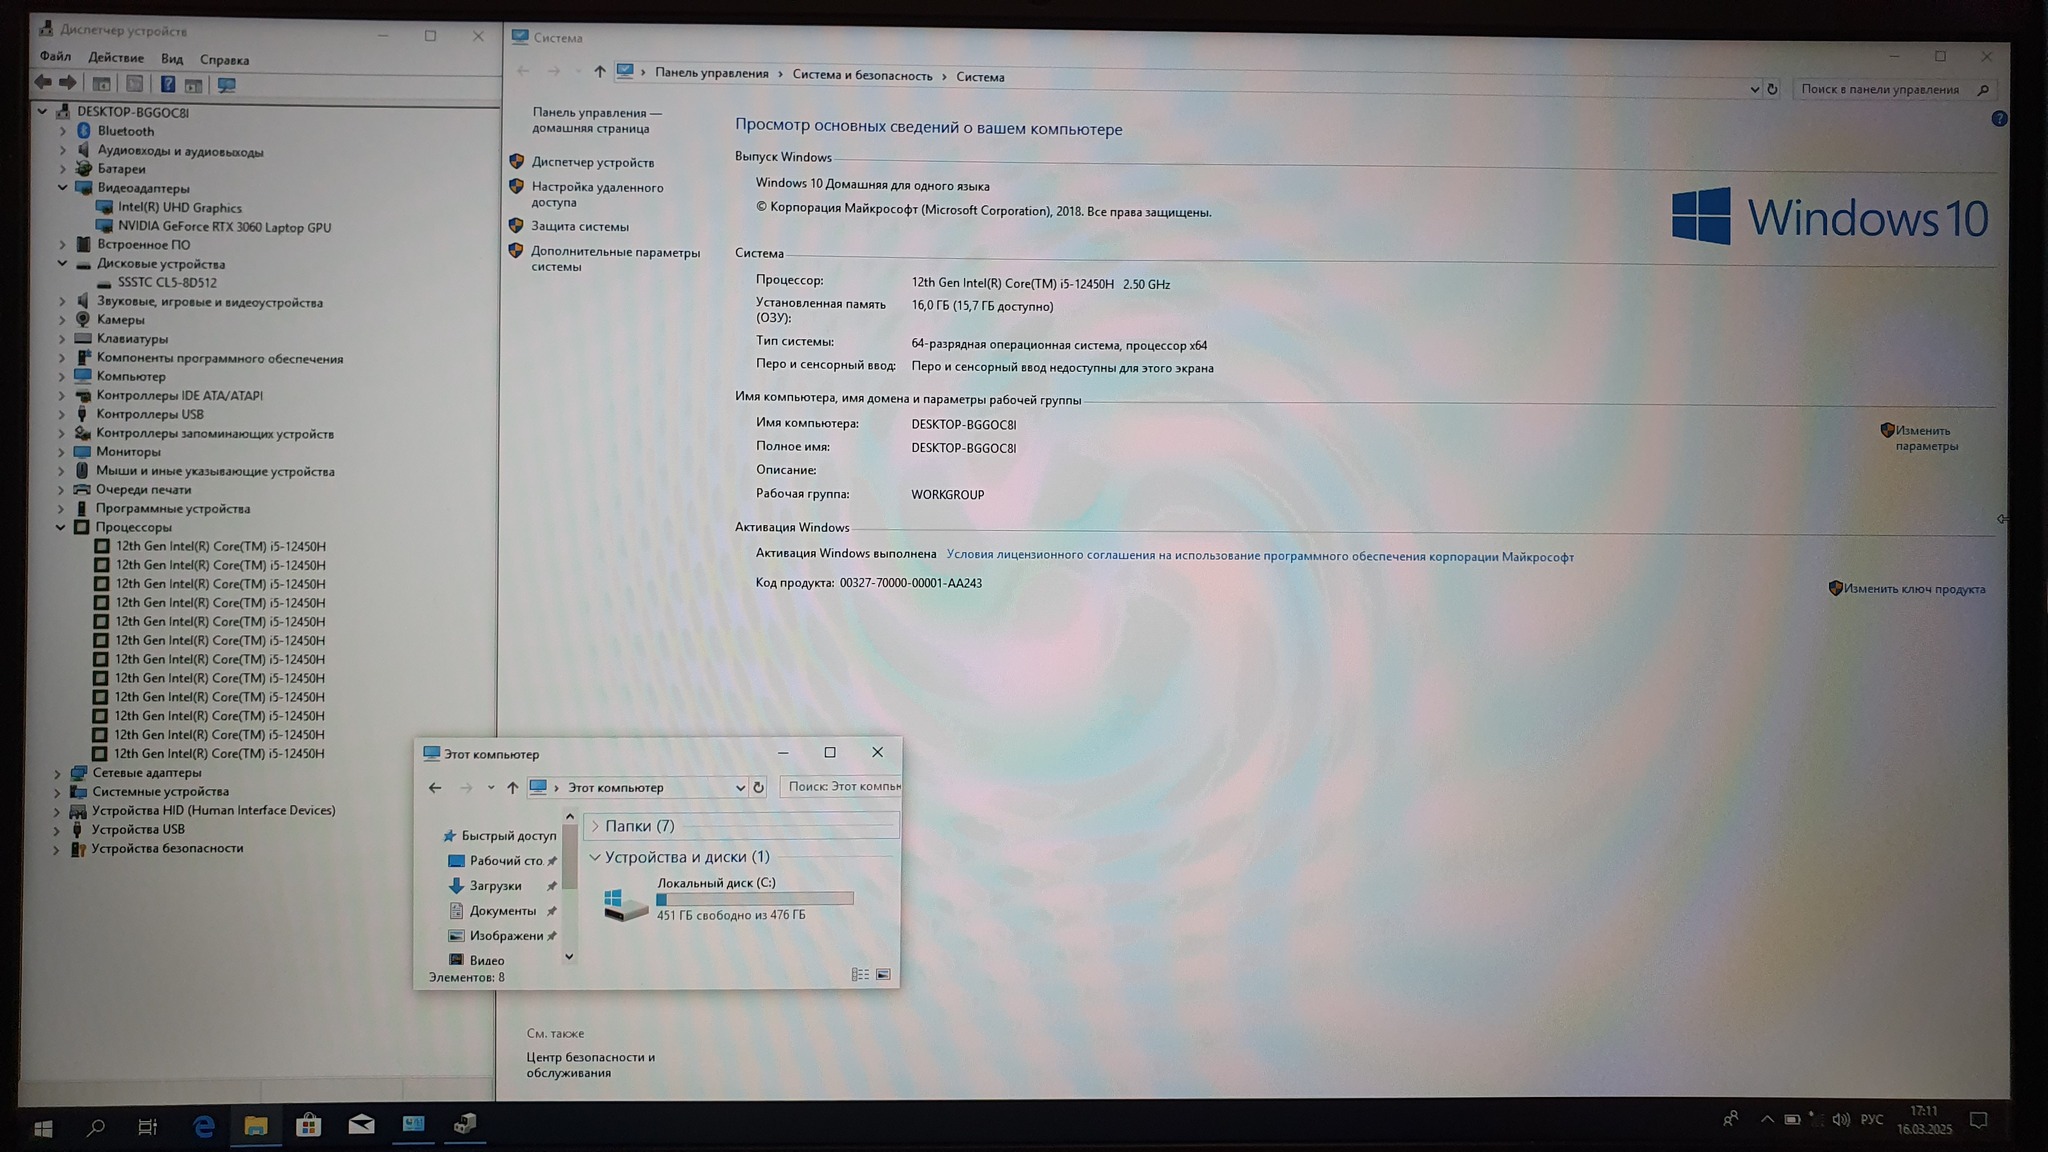Expand the Папки (7) group
Image resolution: width=2048 pixels, height=1152 pixels.
595,826
